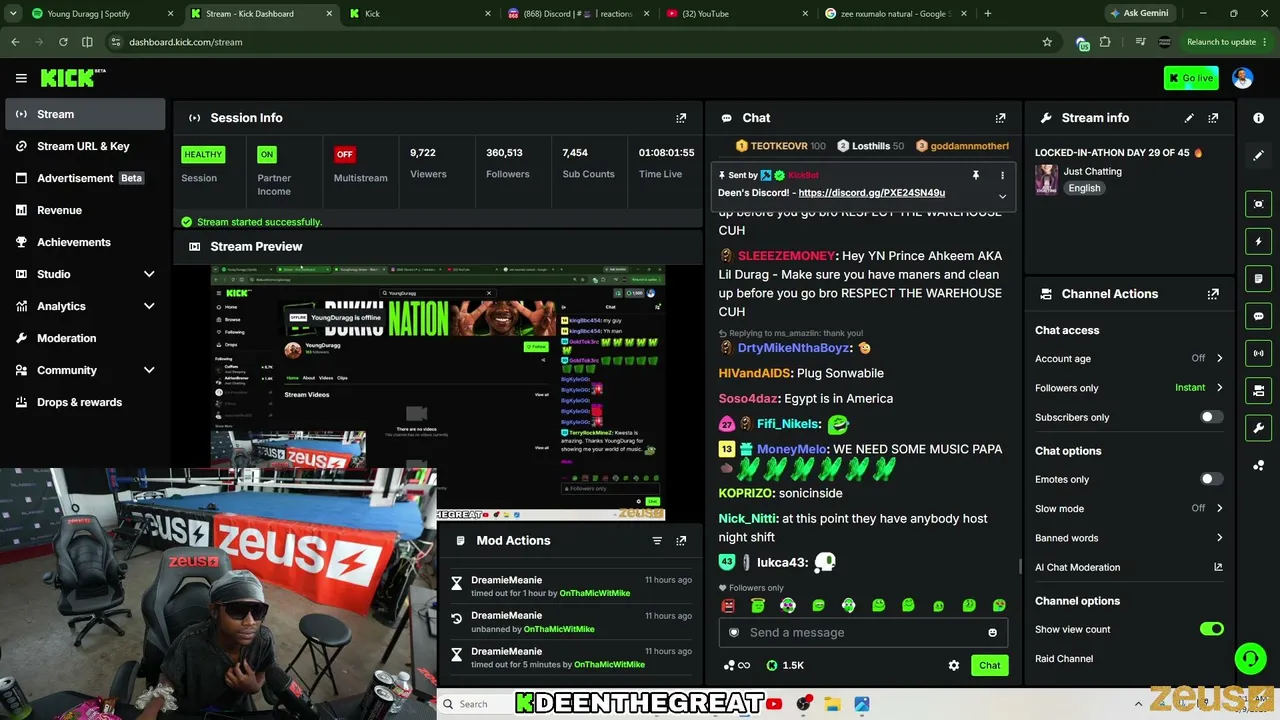The width and height of the screenshot is (1280, 720).
Task: Expand the Analytics sidebar section
Action: tap(149, 306)
